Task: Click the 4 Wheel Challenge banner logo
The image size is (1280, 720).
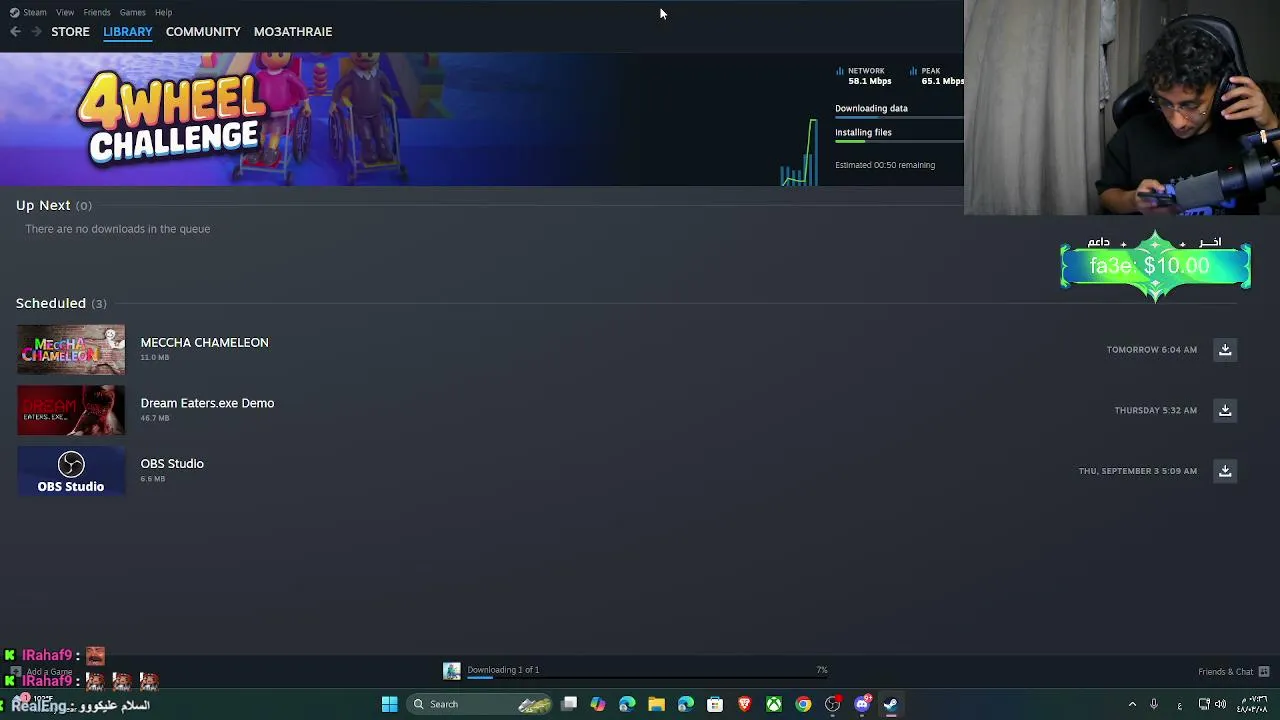Action: (x=172, y=118)
